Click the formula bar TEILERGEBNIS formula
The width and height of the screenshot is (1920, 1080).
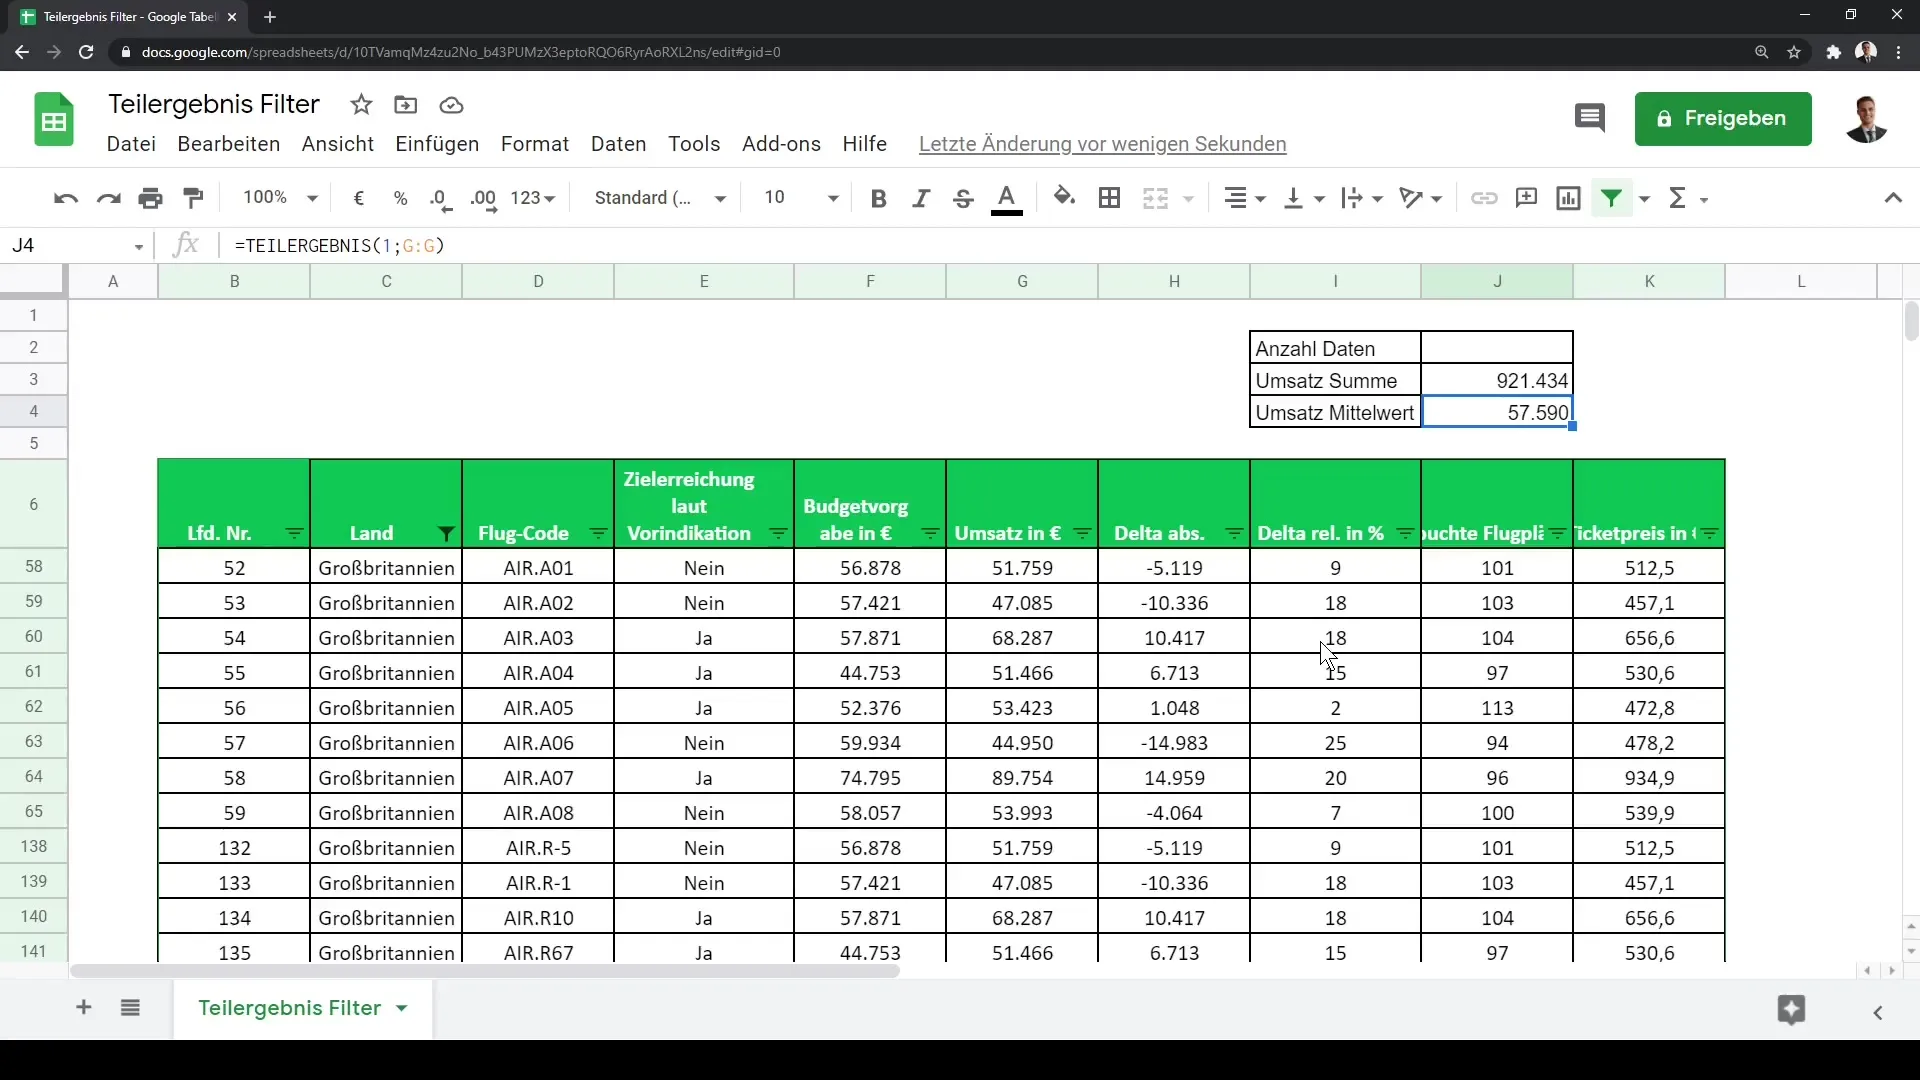click(340, 246)
